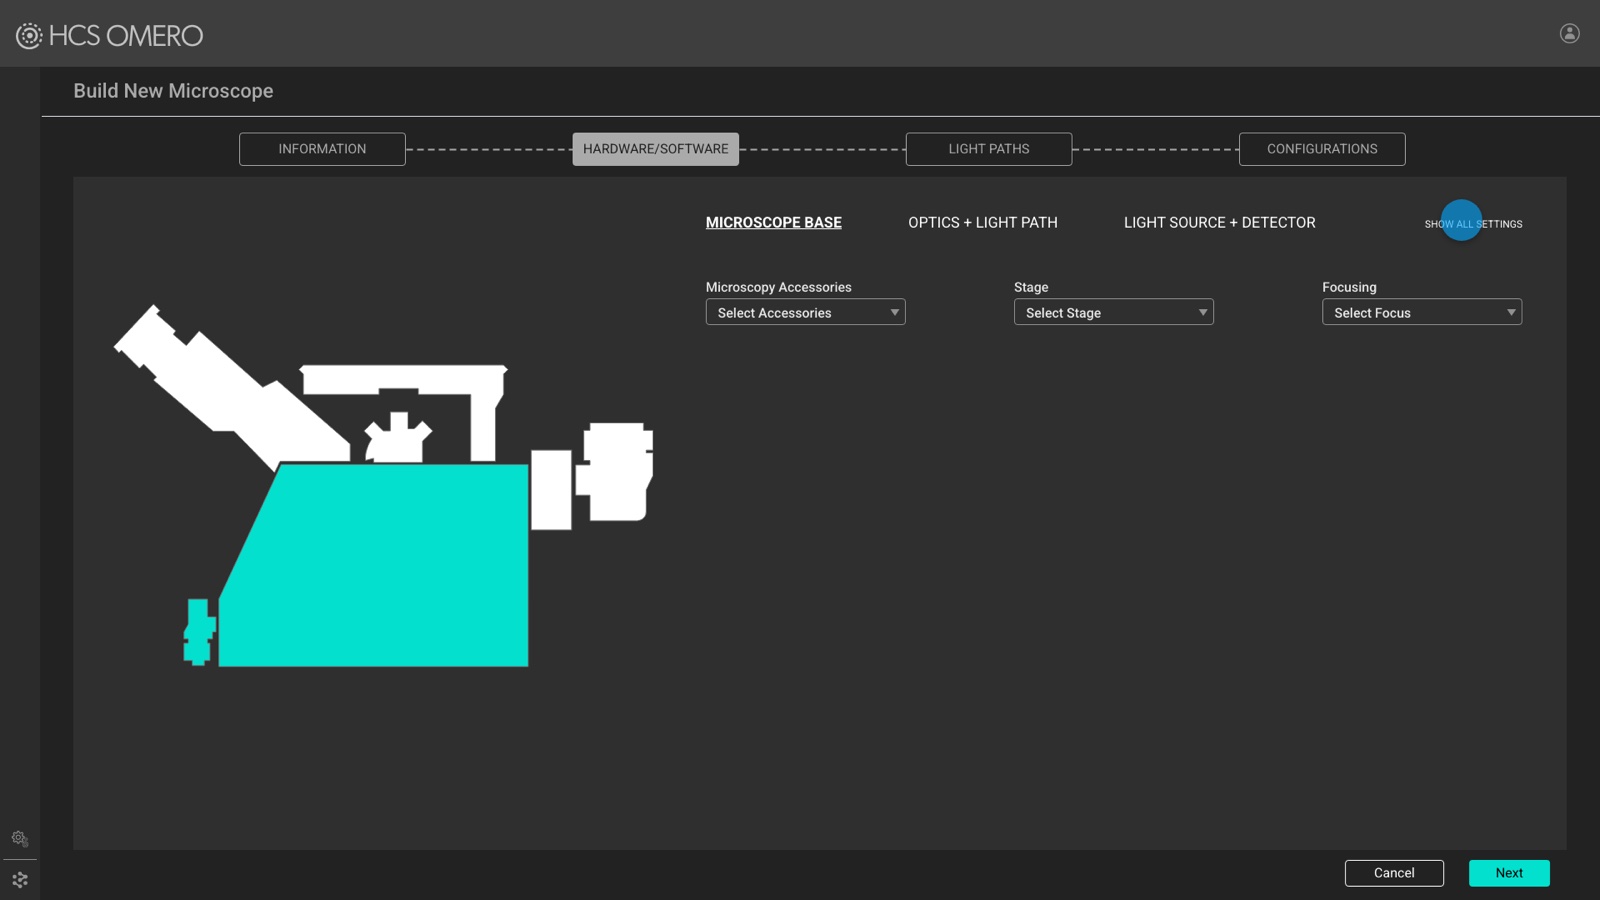Jump to the CONFIGURATIONS step
1600x900 pixels.
1322,149
